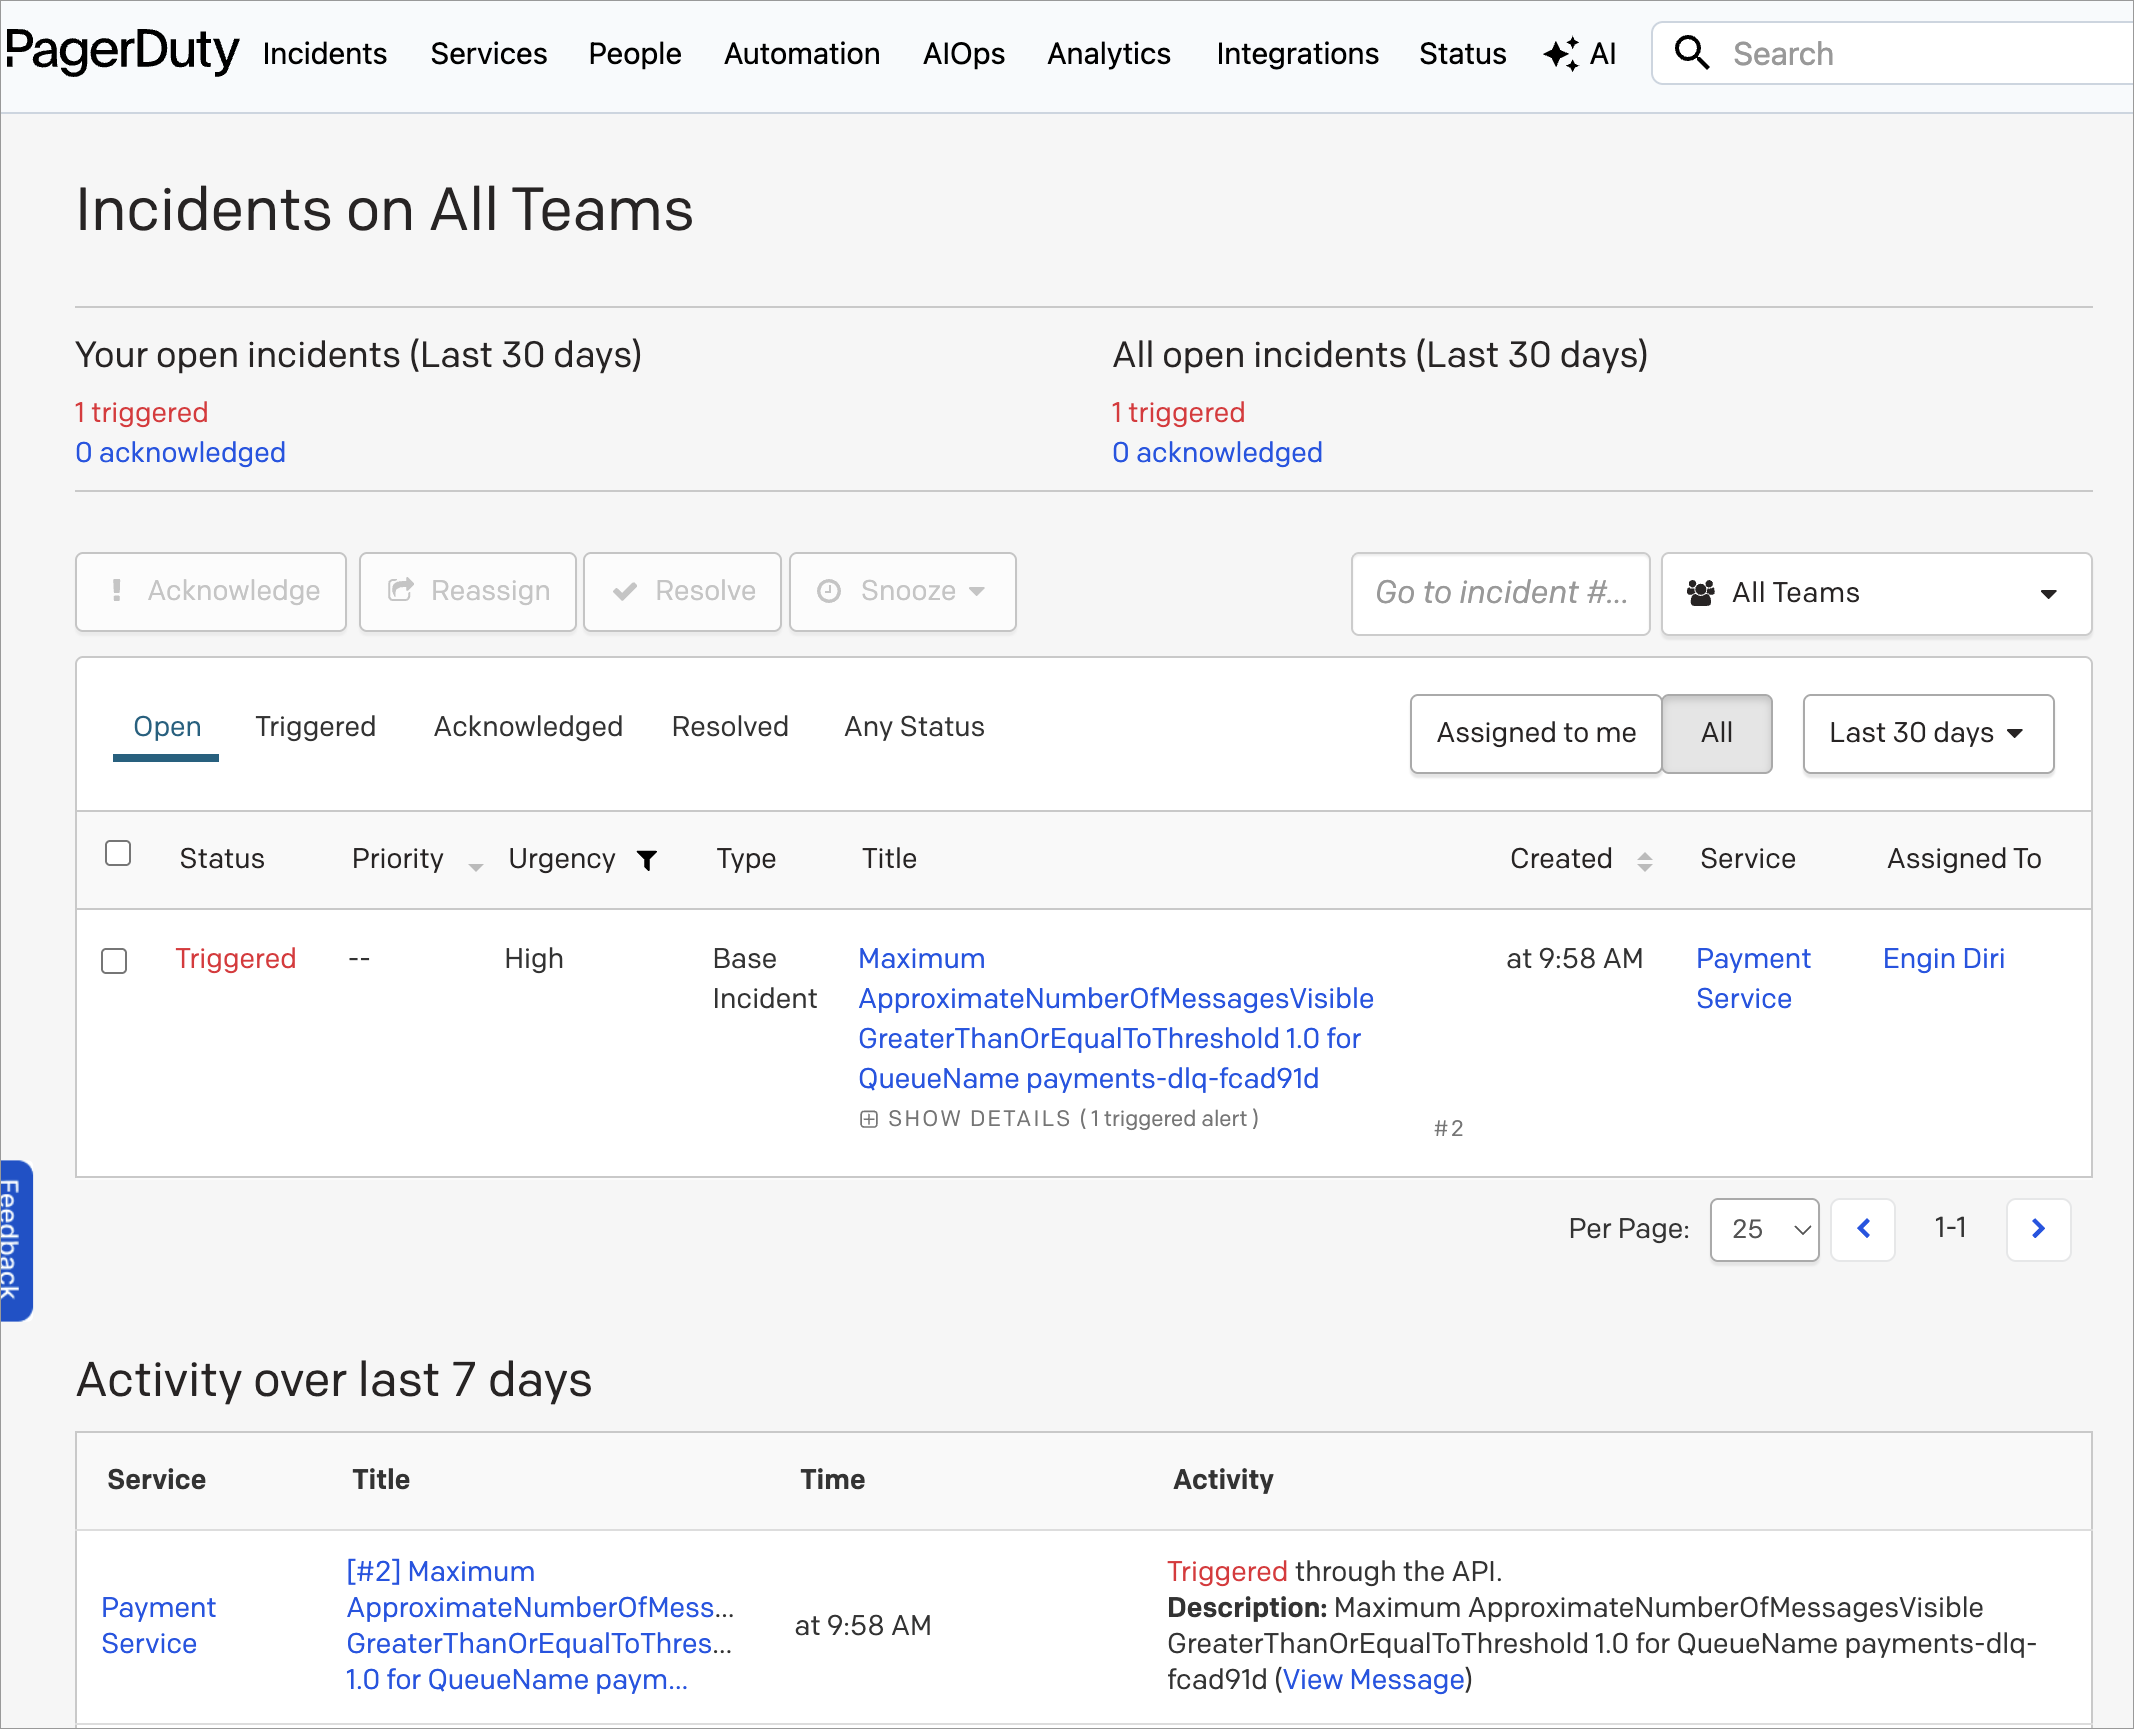Click the Type column header
This screenshot has width=2134, height=1729.
coord(746,859)
